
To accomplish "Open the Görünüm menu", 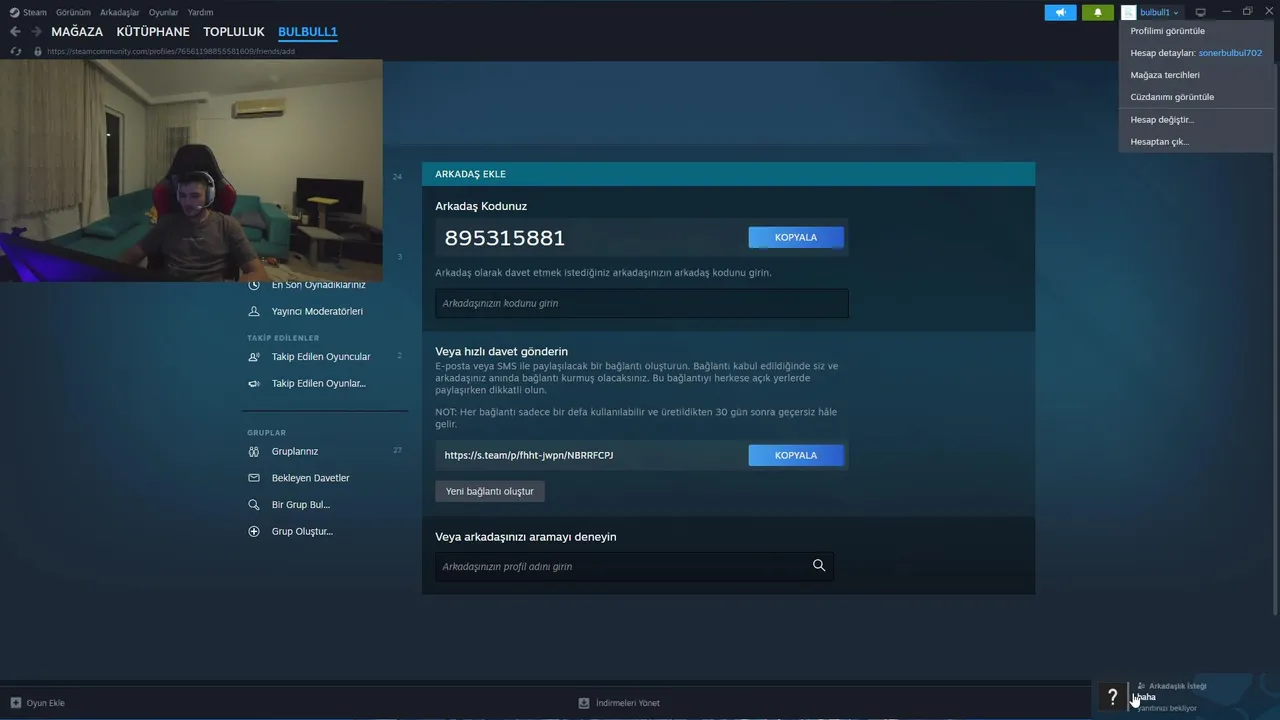I will 73,12.
